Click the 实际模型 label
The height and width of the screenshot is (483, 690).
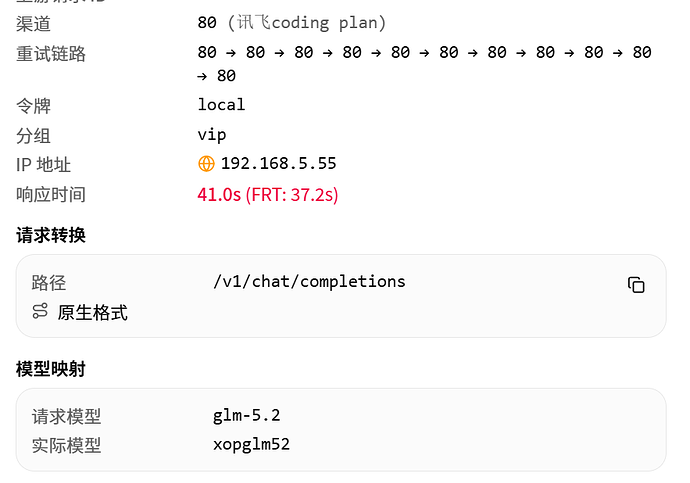pyautogui.click(x=66, y=445)
